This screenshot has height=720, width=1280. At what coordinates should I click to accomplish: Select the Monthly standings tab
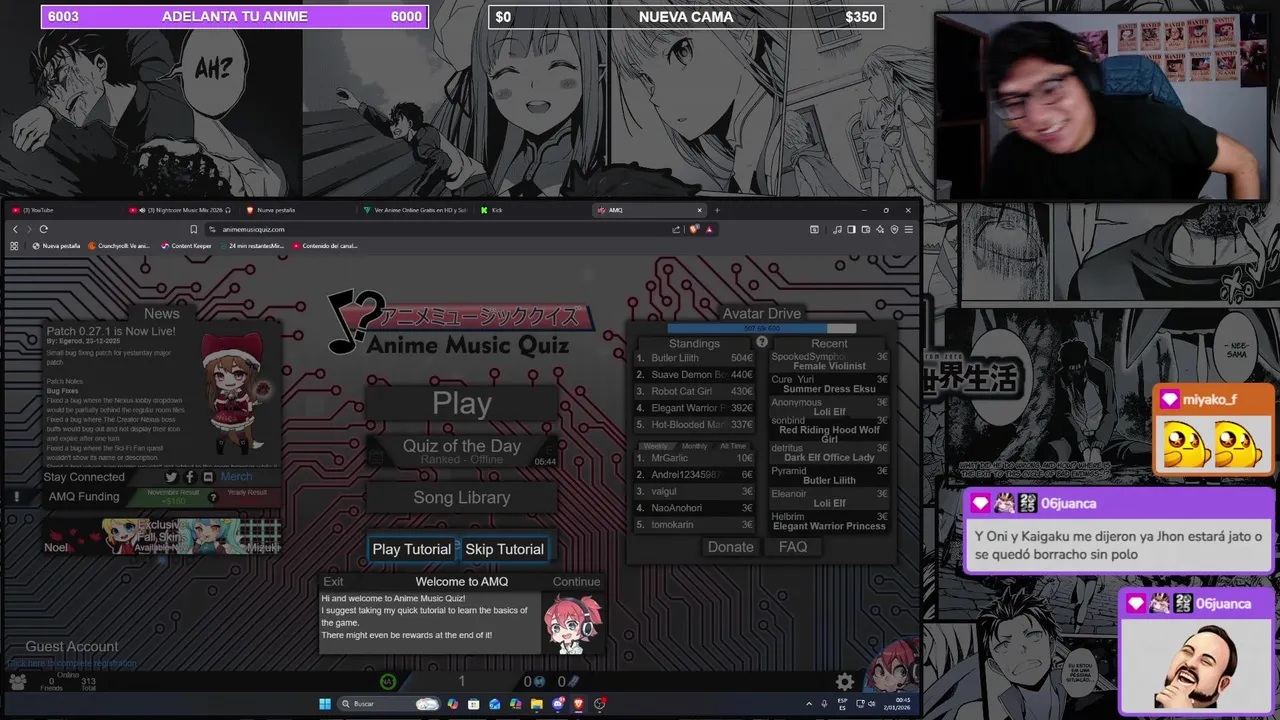click(694, 446)
